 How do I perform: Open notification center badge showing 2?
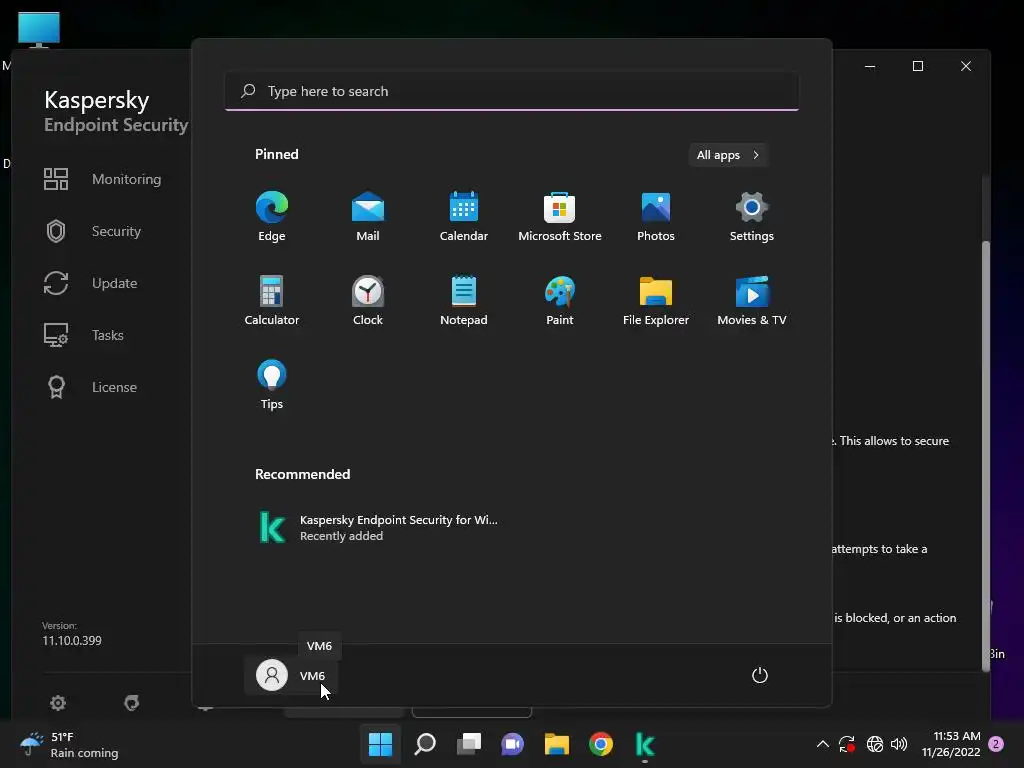(x=996, y=744)
